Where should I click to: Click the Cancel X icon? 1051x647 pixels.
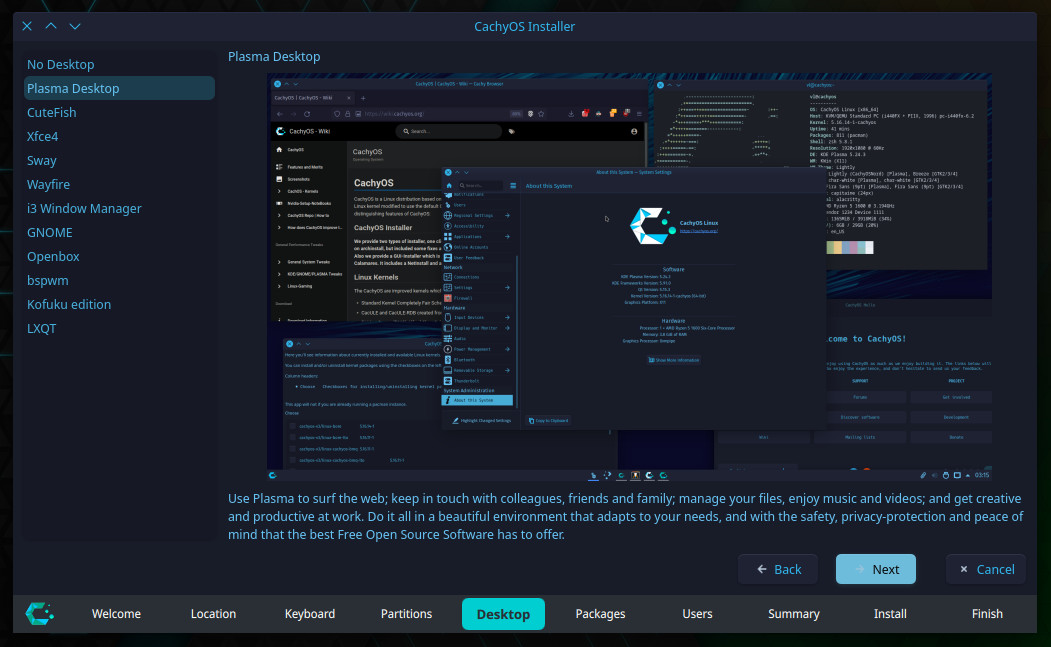point(964,569)
